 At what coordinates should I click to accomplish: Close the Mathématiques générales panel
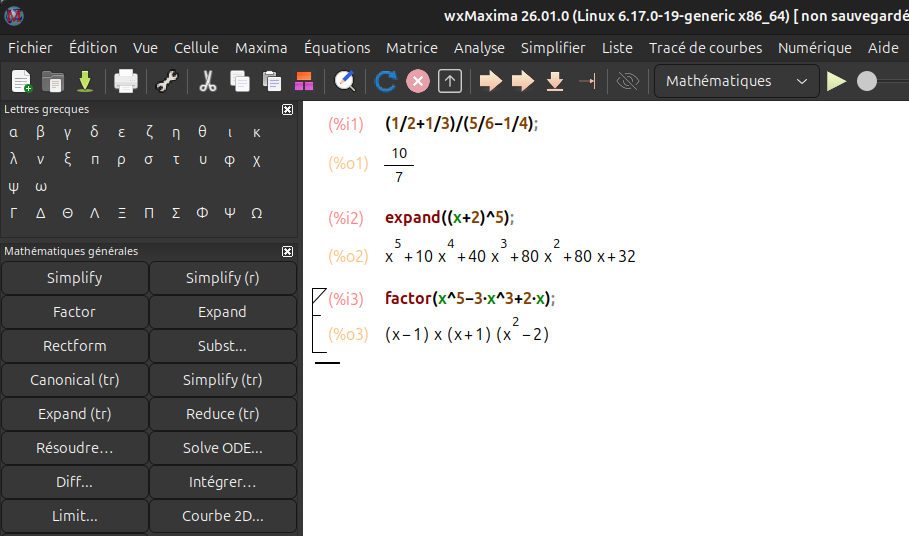[x=287, y=252]
